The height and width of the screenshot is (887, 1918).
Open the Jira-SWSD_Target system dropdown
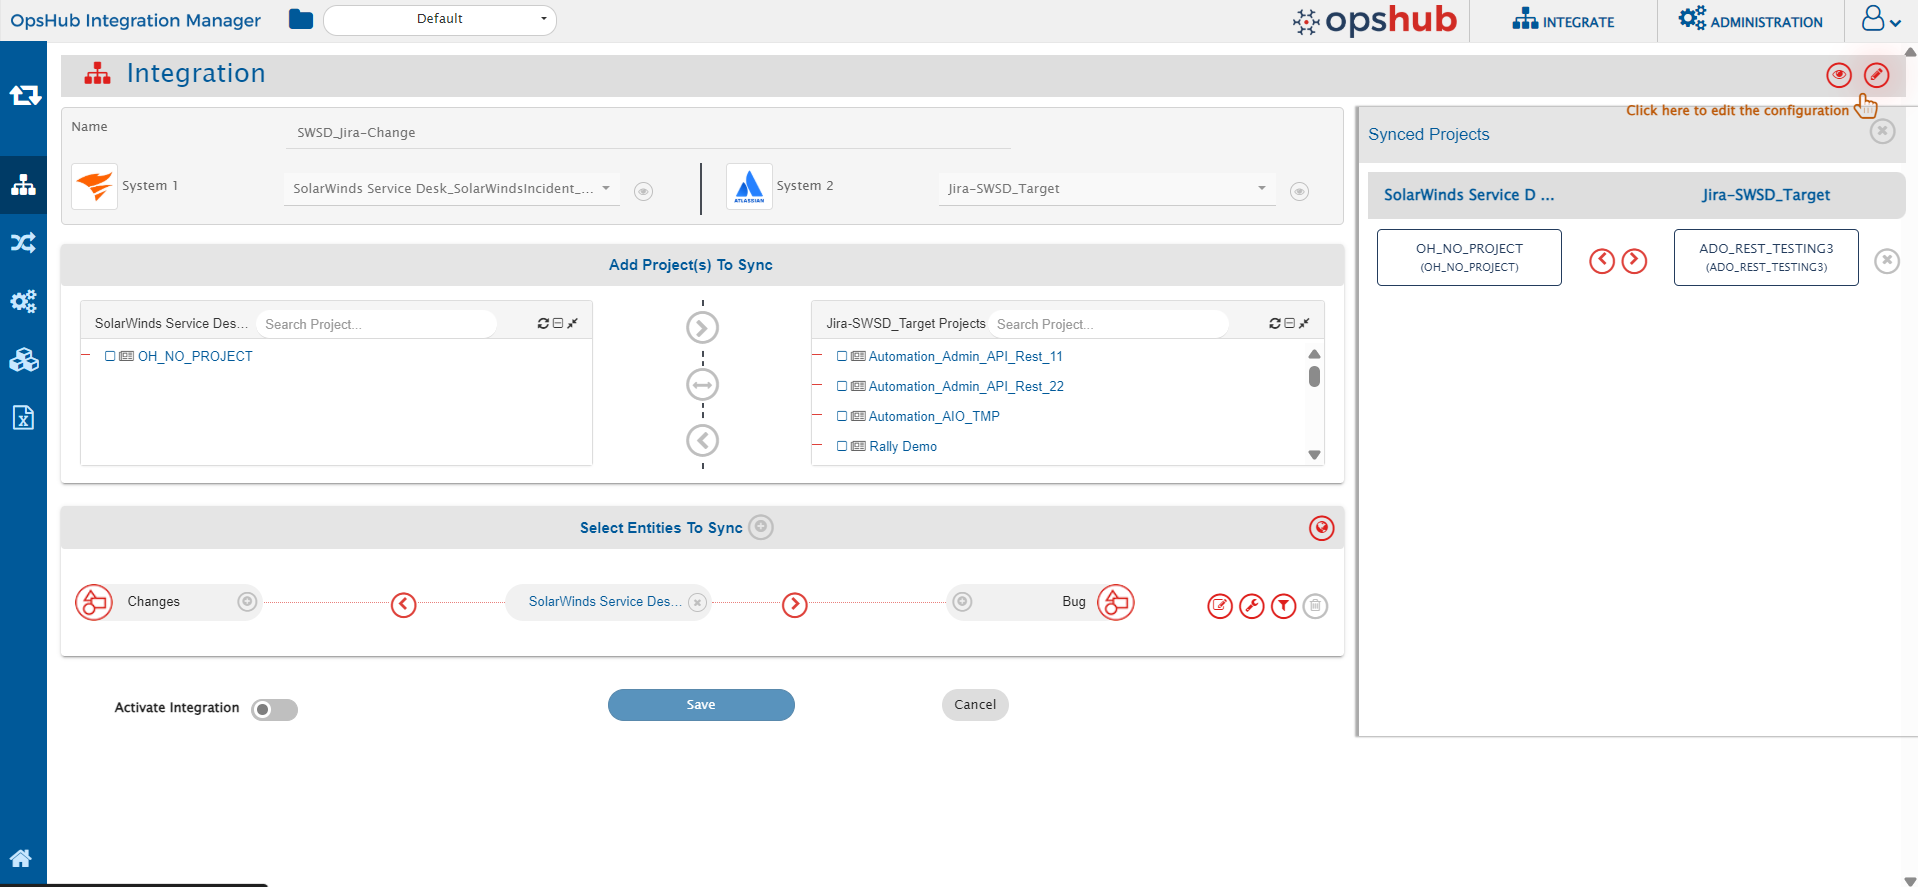[x=1106, y=188]
